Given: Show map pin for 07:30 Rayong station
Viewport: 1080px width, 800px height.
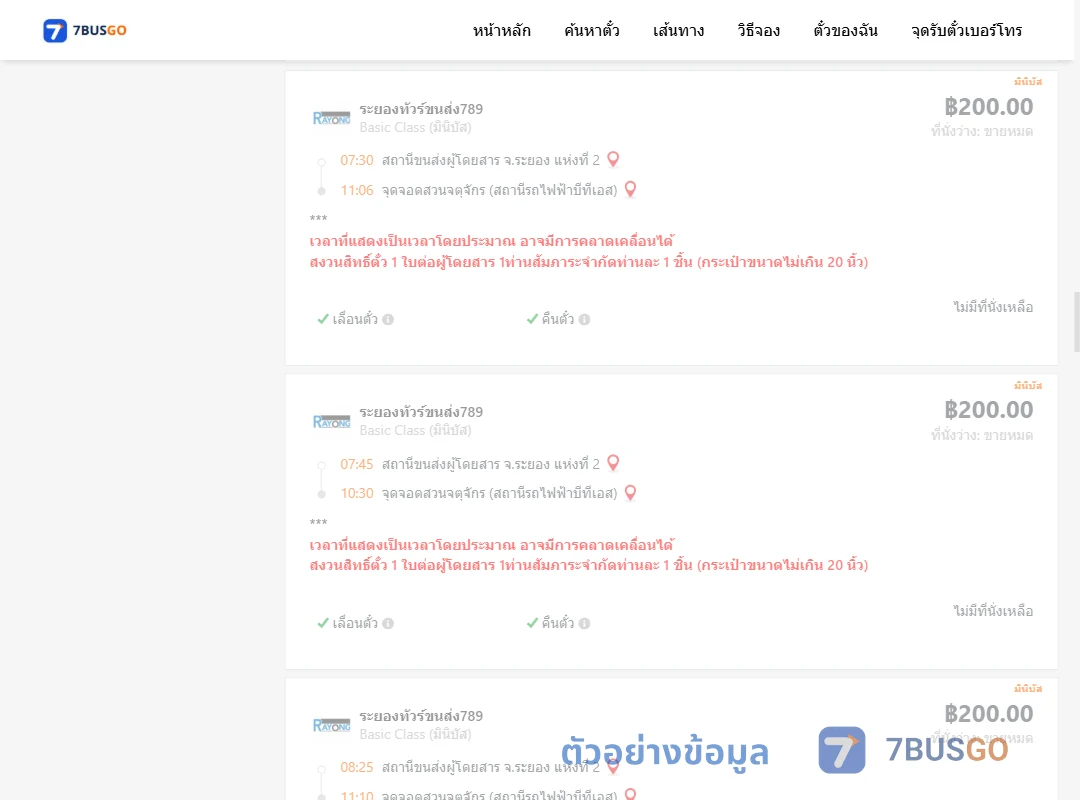Looking at the screenshot, I should [x=613, y=159].
